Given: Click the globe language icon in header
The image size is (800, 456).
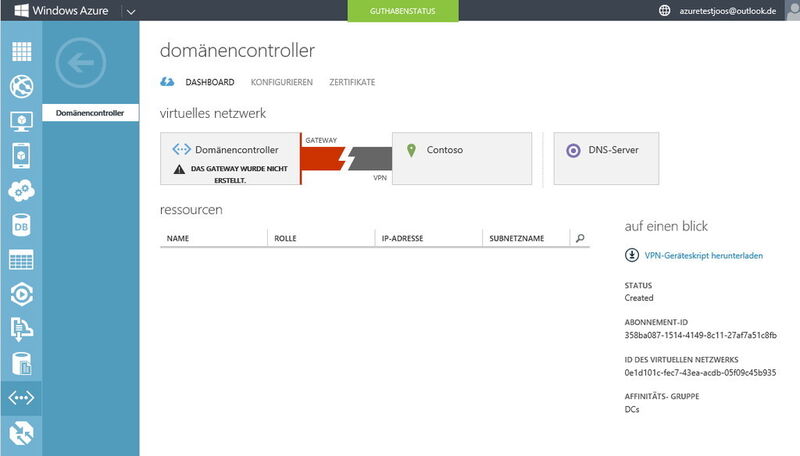Looking at the screenshot, I should point(664,10).
